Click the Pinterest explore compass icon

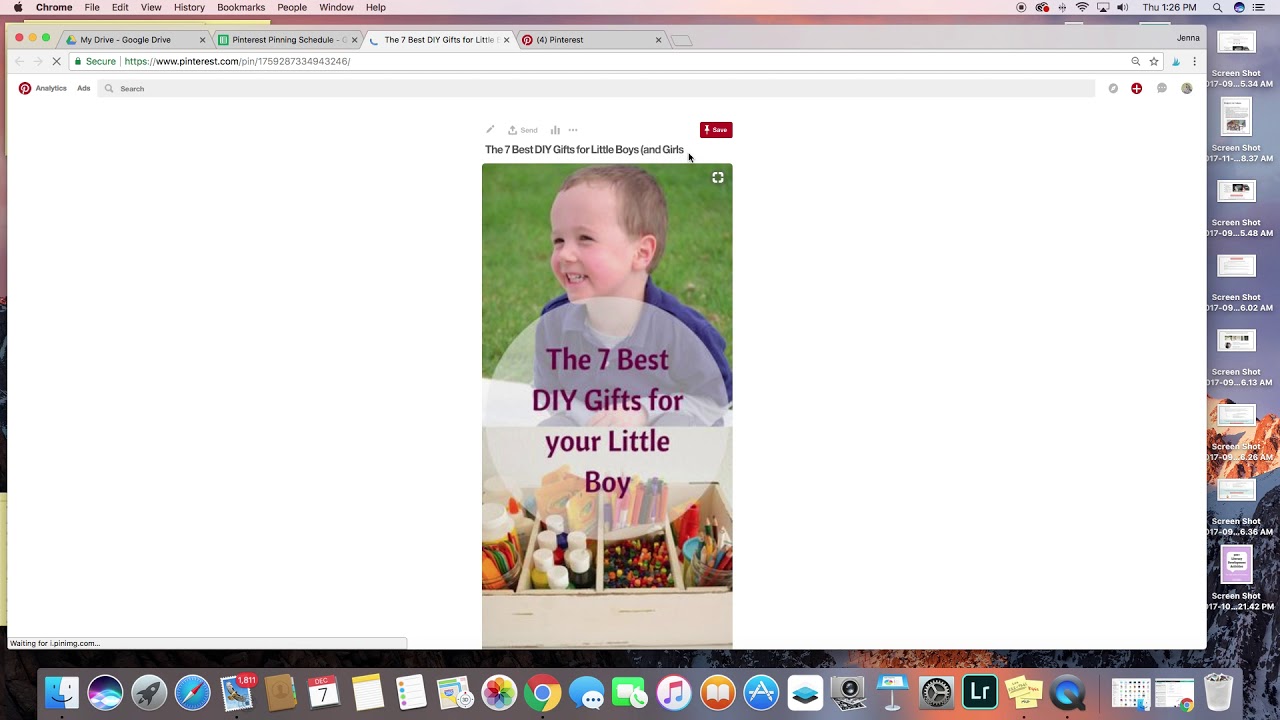[1113, 88]
